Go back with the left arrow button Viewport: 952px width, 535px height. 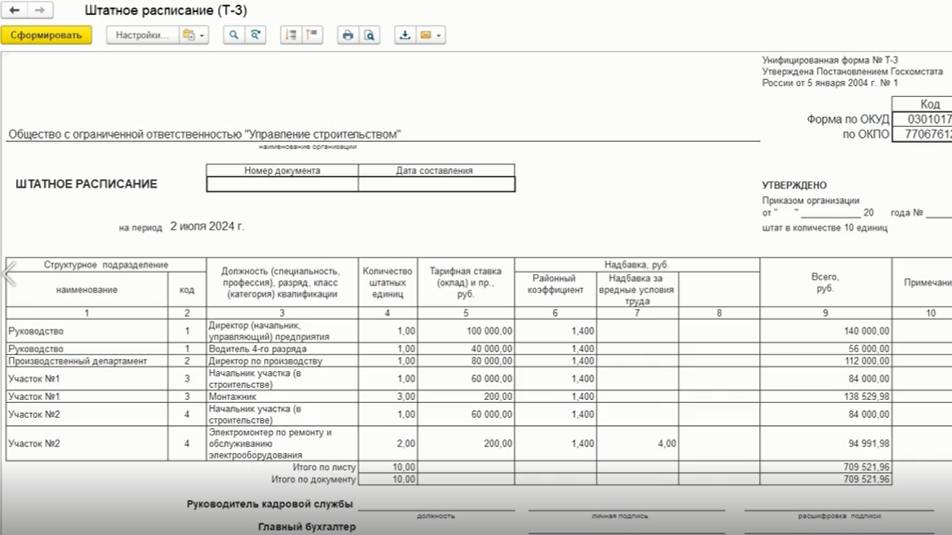15,10
